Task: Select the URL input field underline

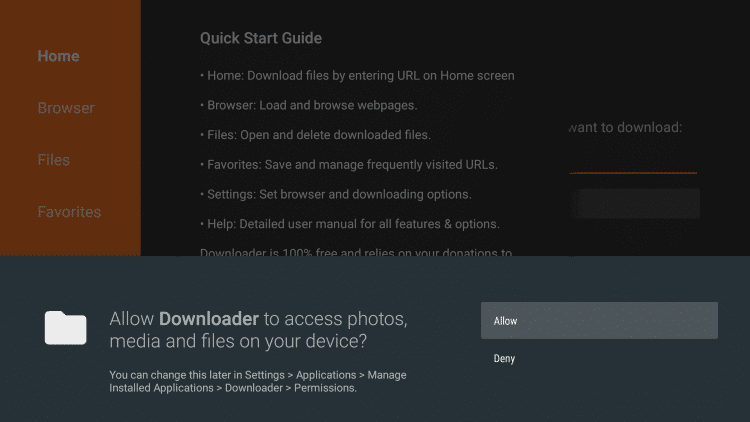Action: click(633, 172)
